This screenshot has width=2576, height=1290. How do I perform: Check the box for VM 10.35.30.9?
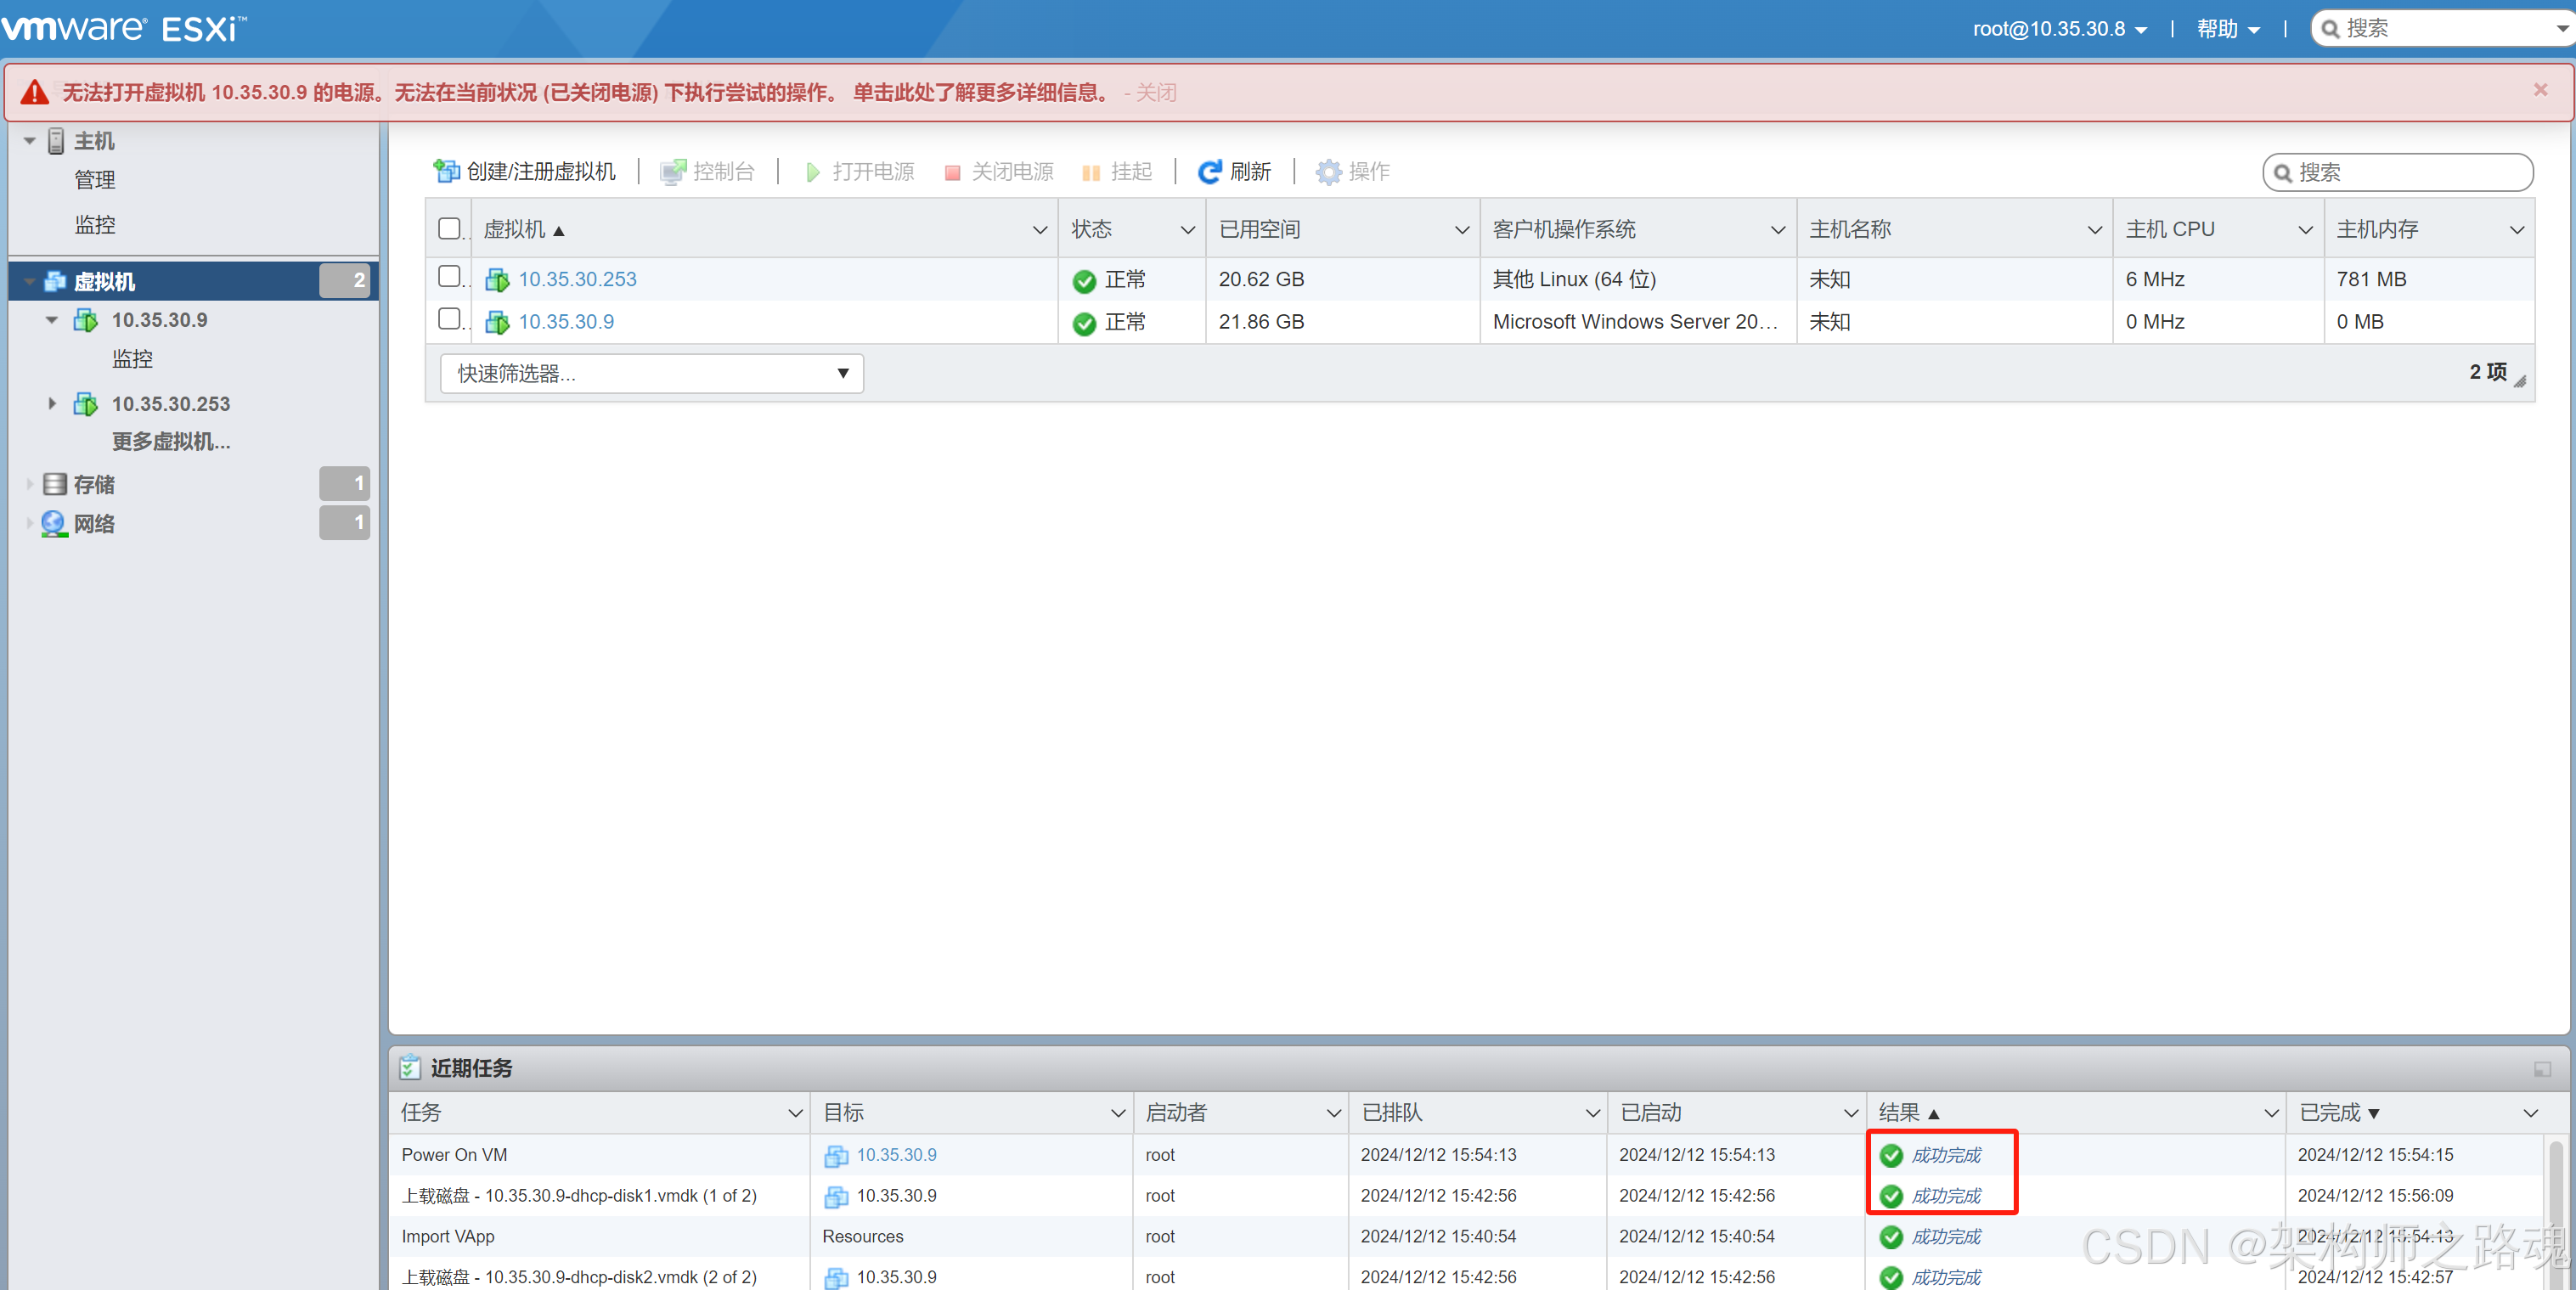(x=450, y=319)
